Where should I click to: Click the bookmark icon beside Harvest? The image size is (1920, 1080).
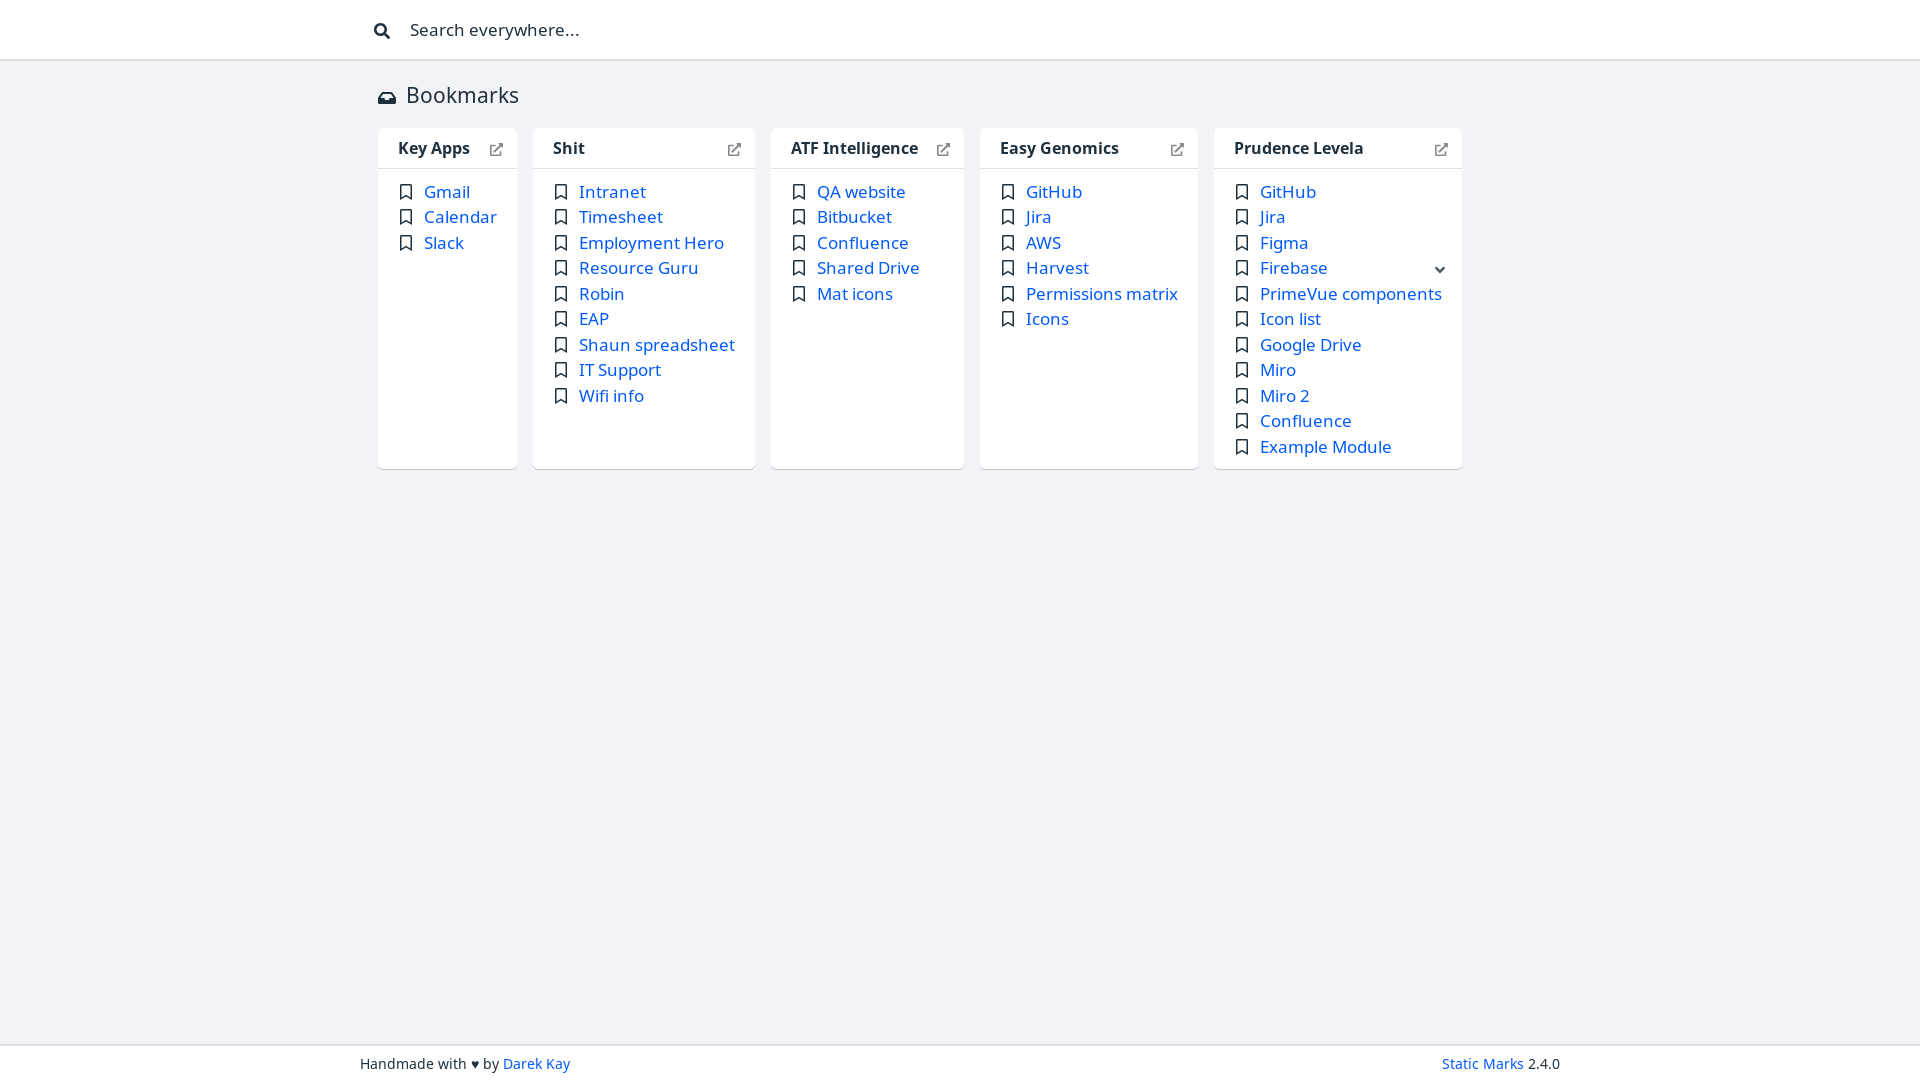click(x=1008, y=268)
